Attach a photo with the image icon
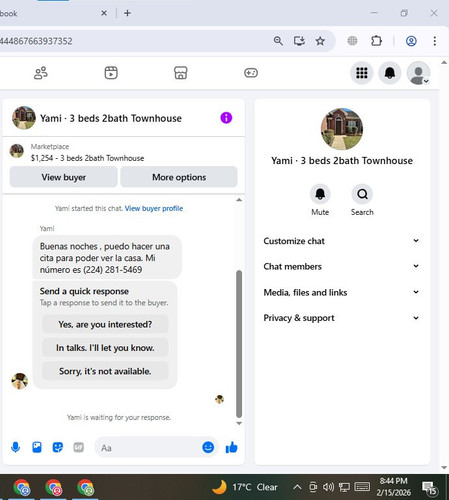The height and width of the screenshot is (500, 449). pyautogui.click(x=37, y=447)
